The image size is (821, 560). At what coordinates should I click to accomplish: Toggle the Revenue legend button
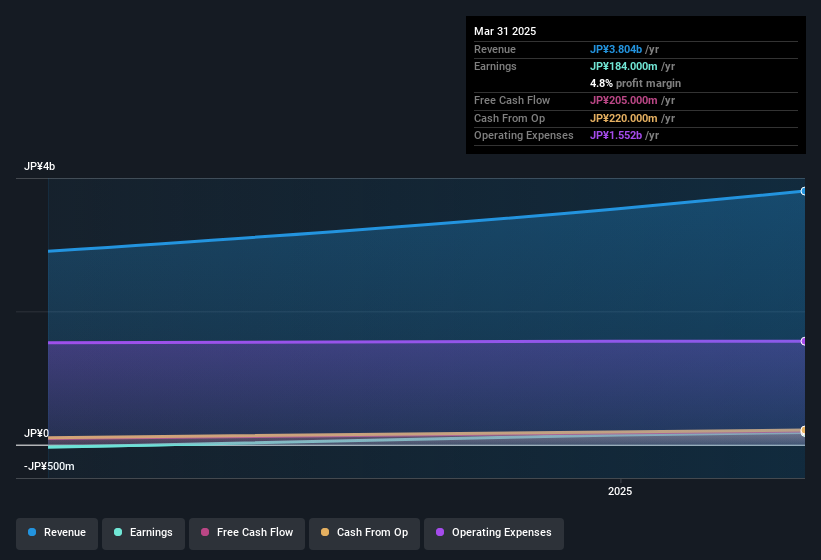[57, 533]
